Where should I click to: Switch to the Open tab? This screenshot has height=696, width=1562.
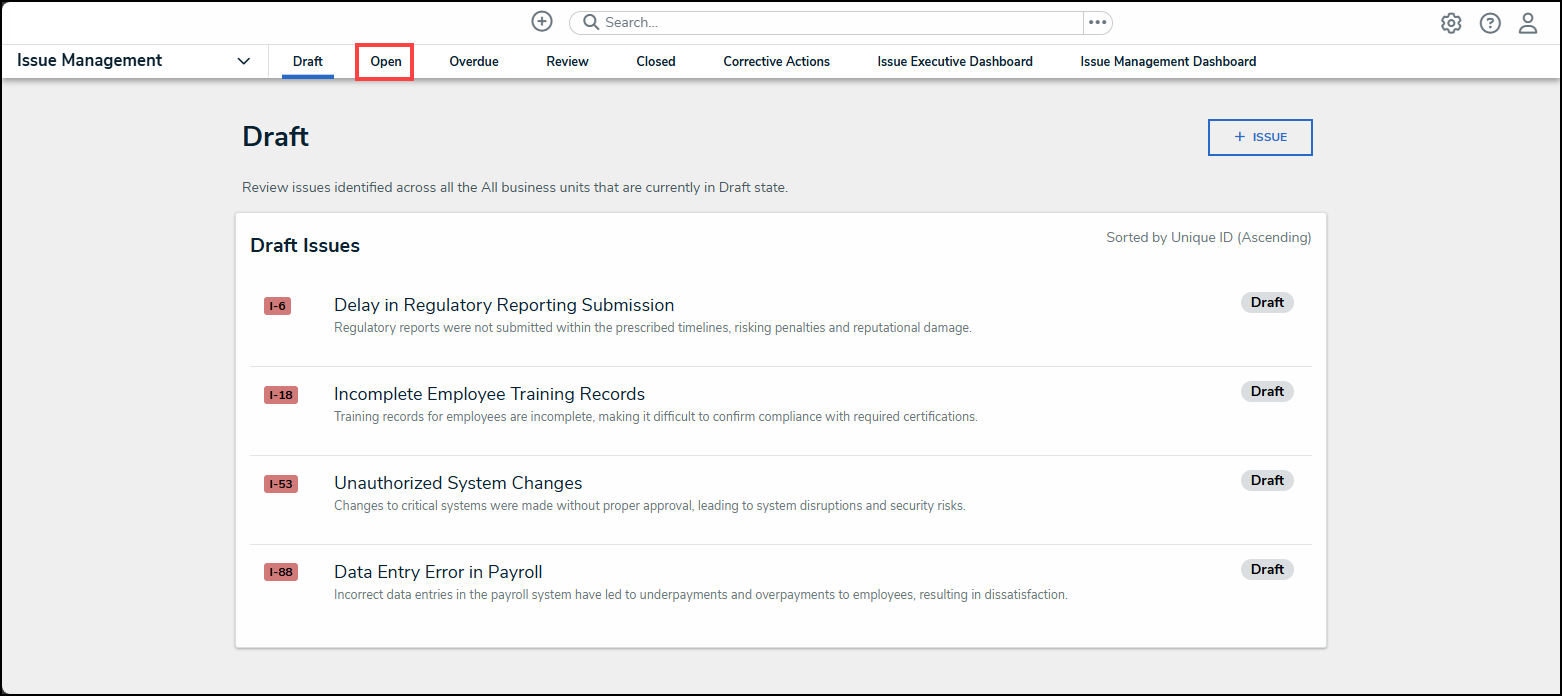[386, 61]
